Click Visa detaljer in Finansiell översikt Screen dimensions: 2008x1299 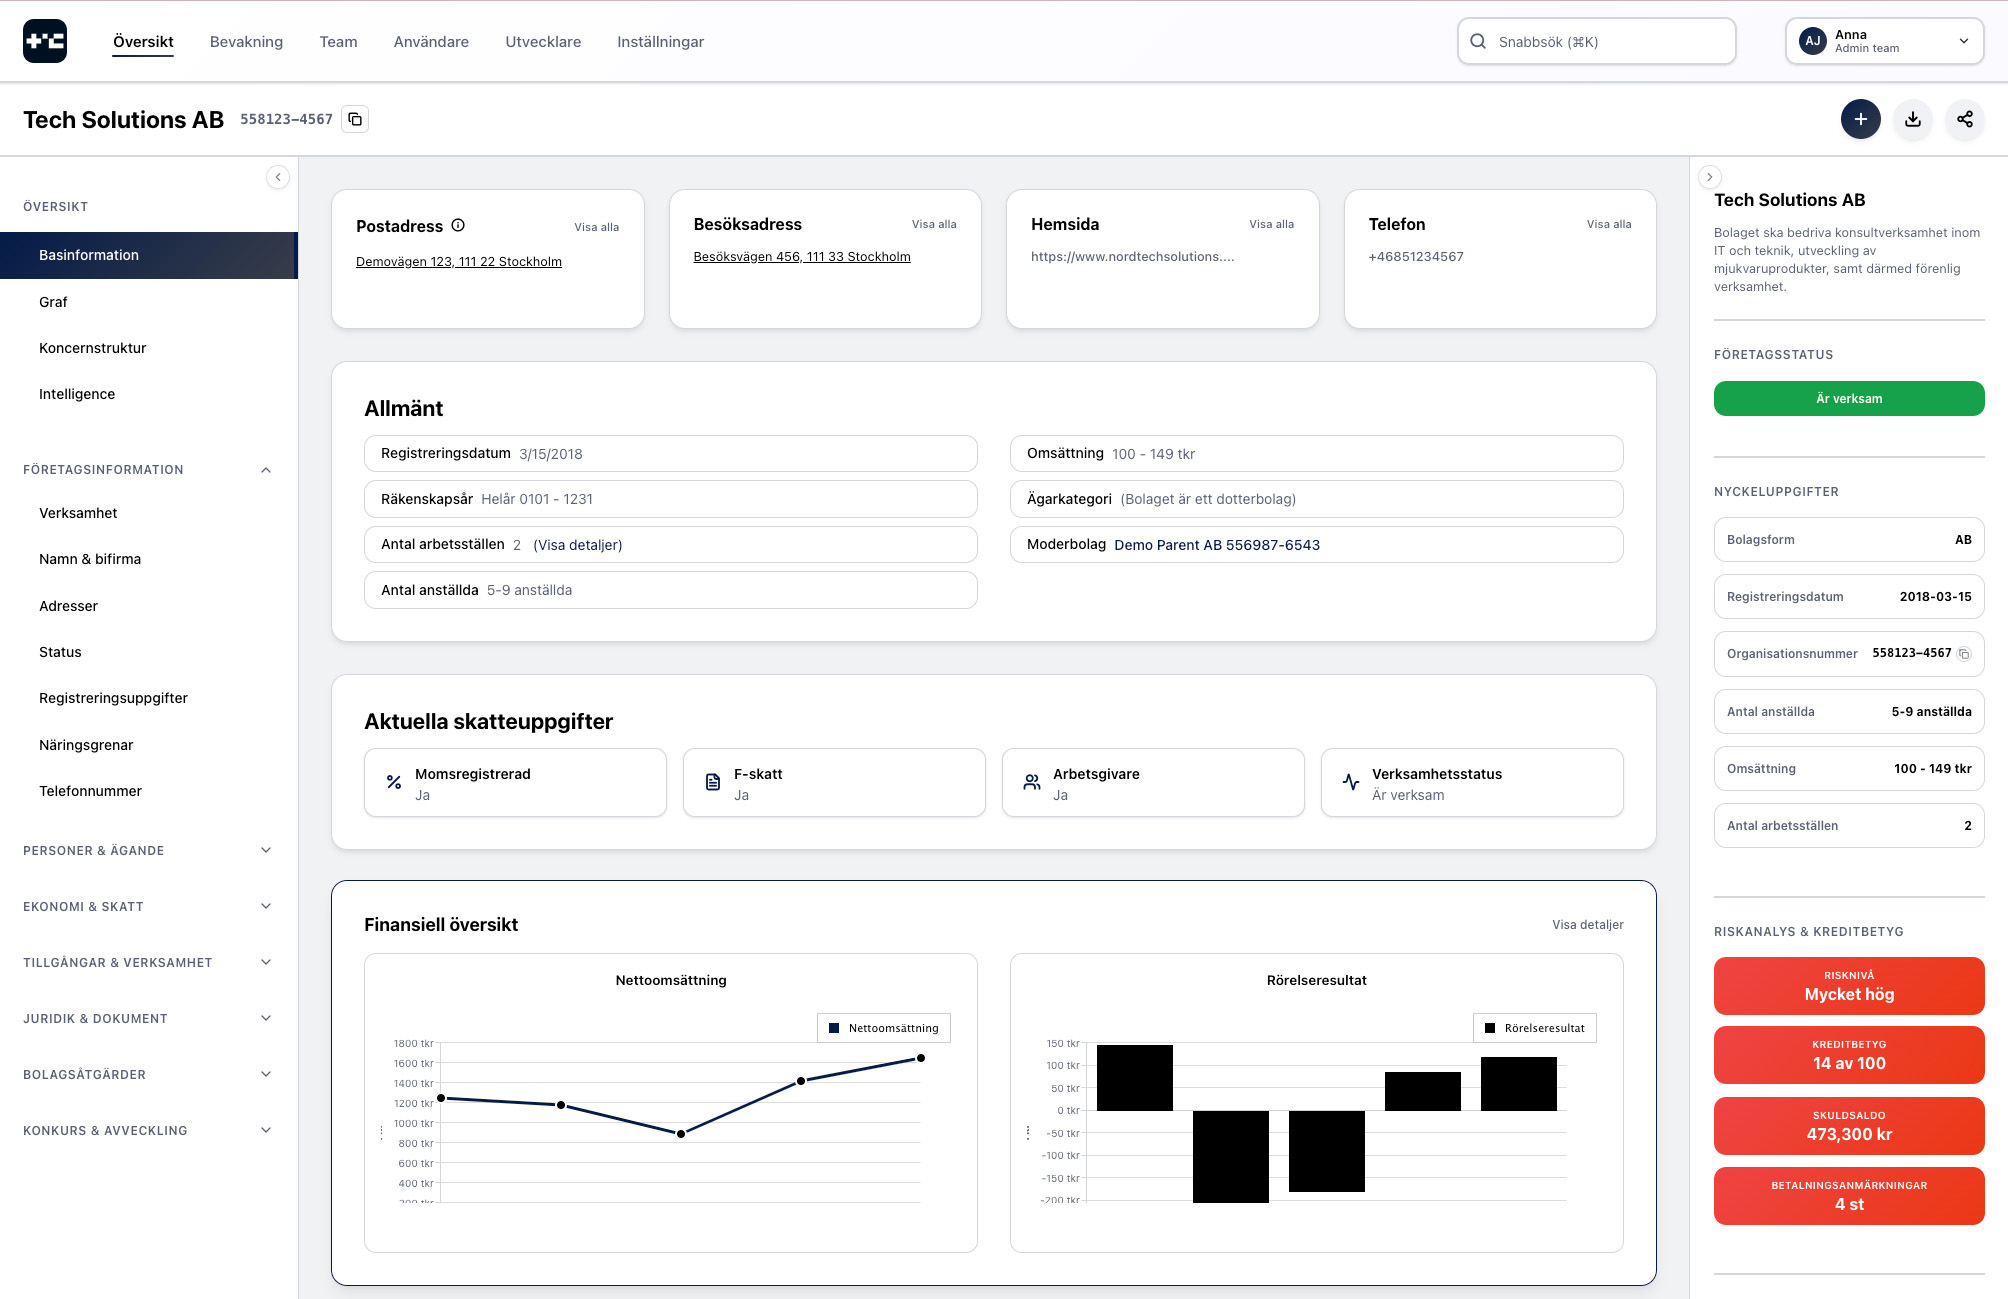(1587, 925)
